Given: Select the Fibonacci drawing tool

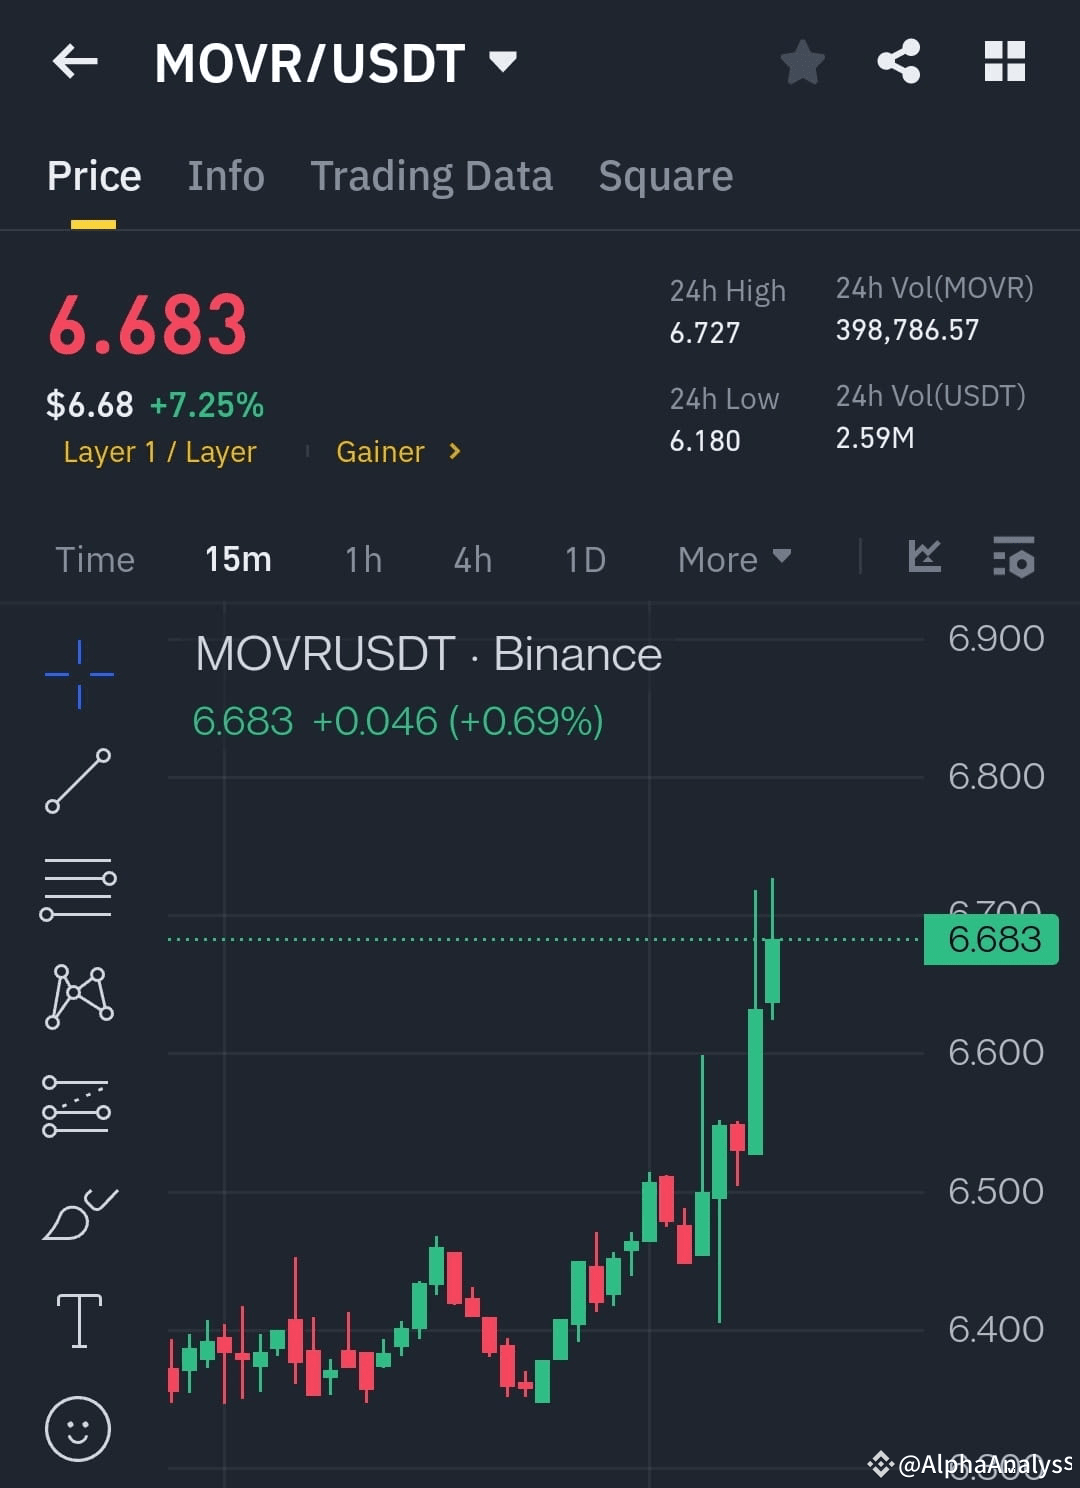Looking at the screenshot, I should click(x=78, y=1105).
